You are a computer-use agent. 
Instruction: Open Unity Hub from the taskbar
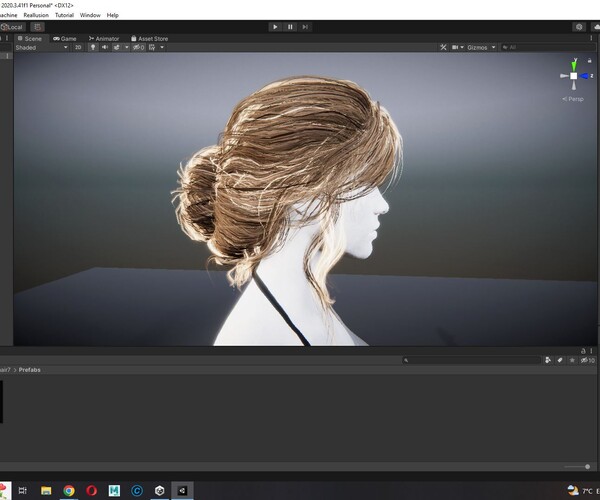tap(160, 490)
